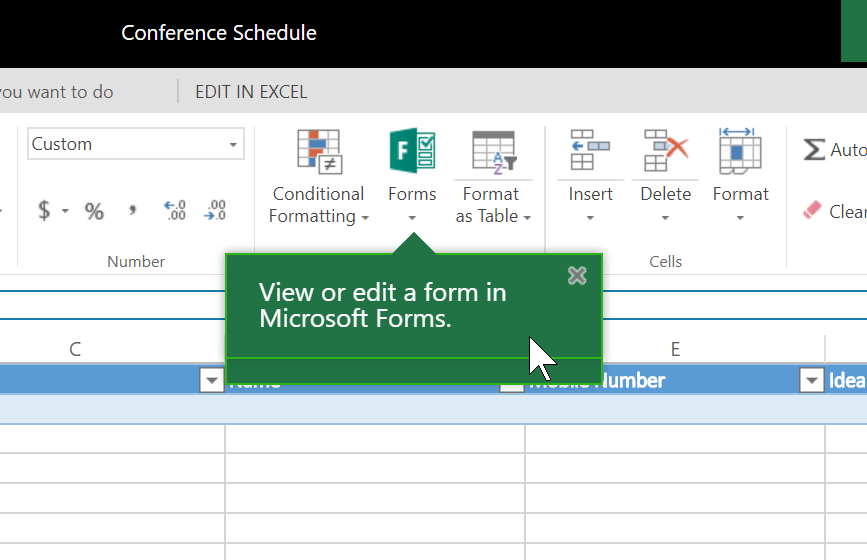Screen dimensions: 867x560
Task: Click the Microsoft Forms icon
Action: click(412, 150)
